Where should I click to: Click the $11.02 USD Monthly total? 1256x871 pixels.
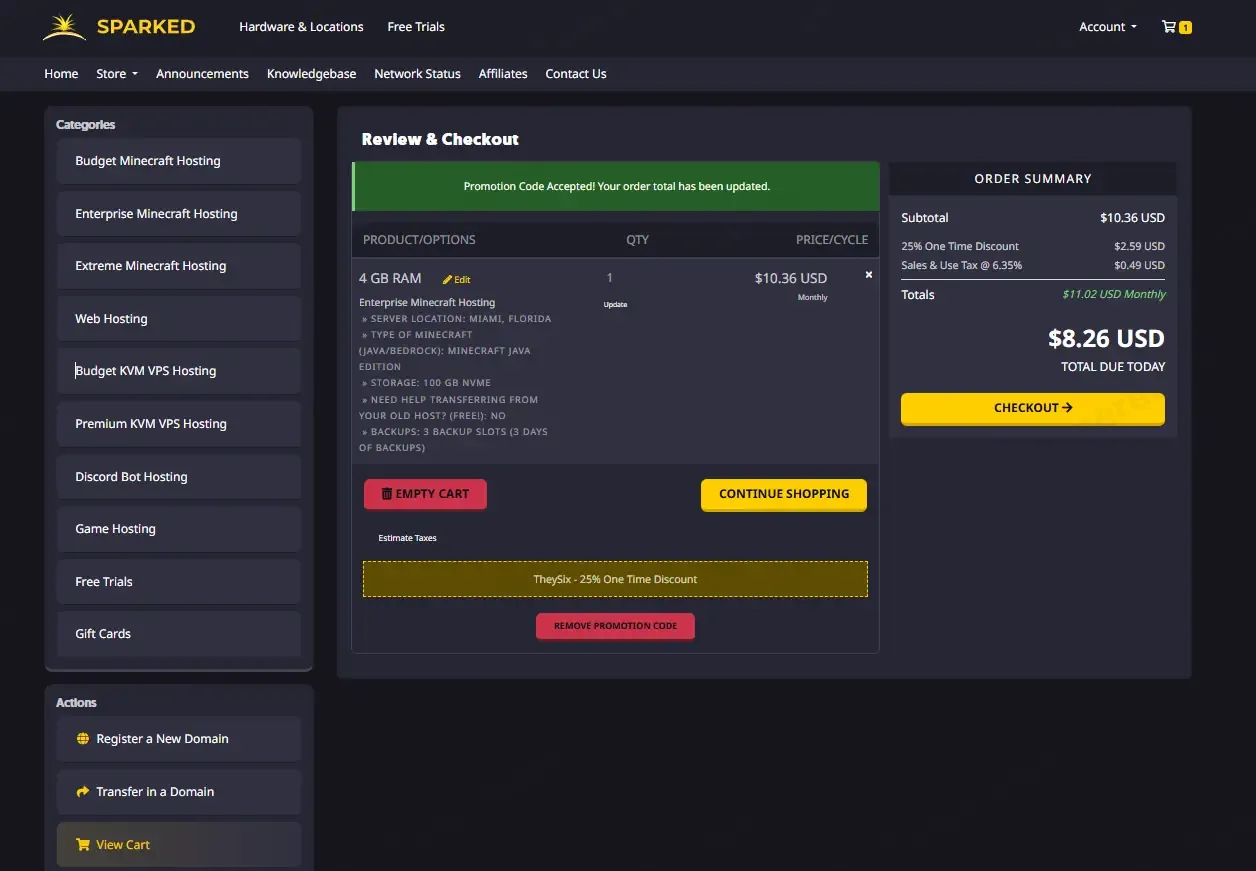[x=1114, y=295]
